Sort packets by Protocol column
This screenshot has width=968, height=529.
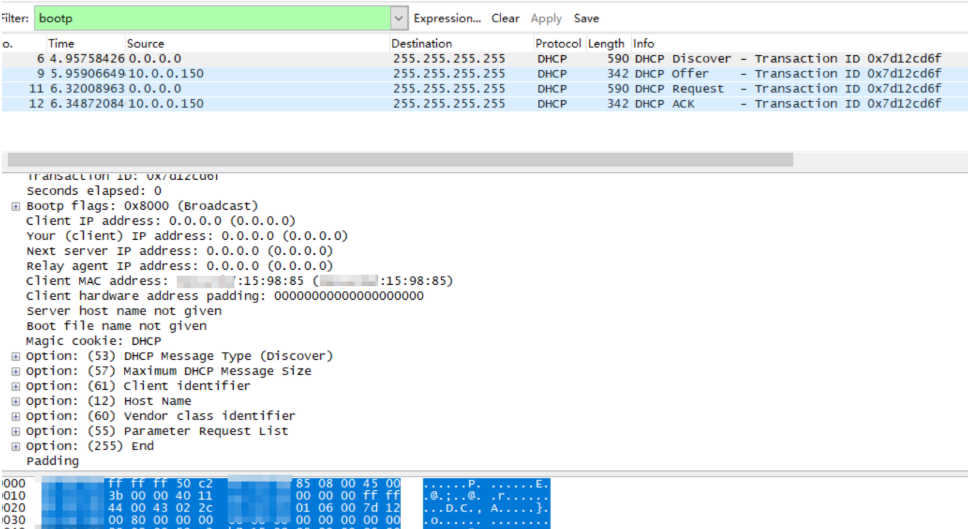558,44
